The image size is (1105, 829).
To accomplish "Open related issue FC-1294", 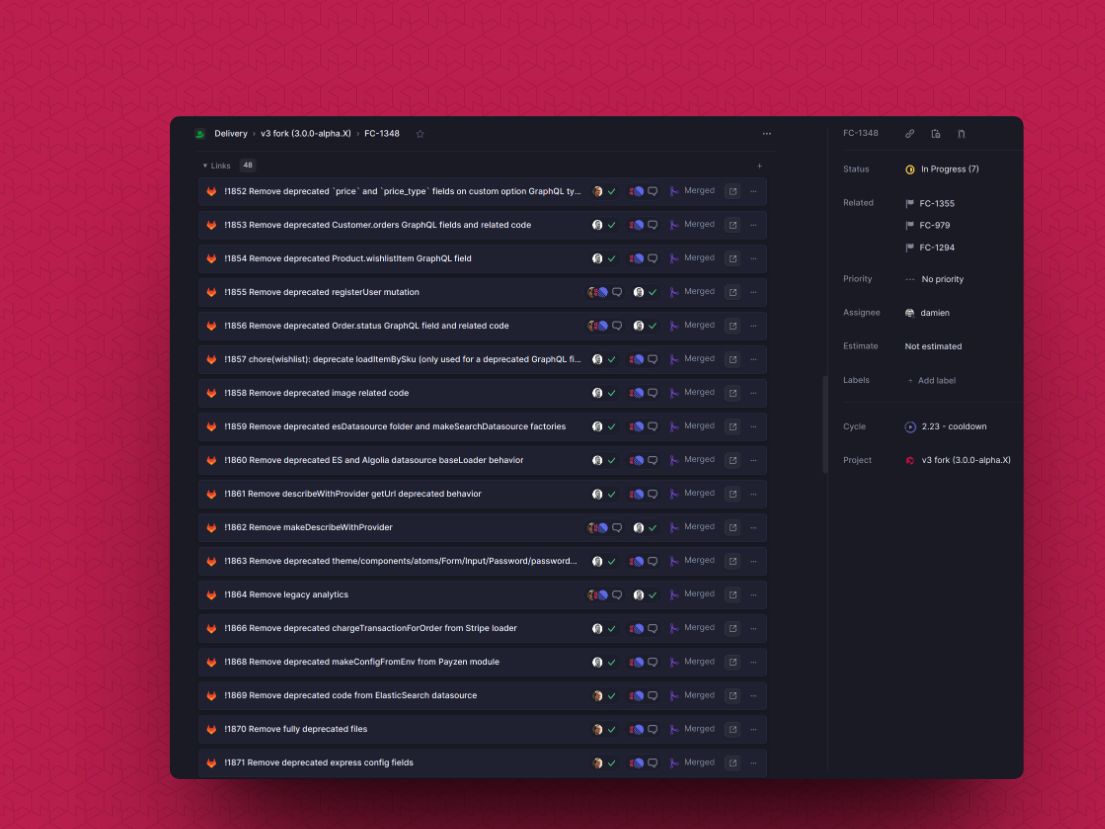I will 930,247.
